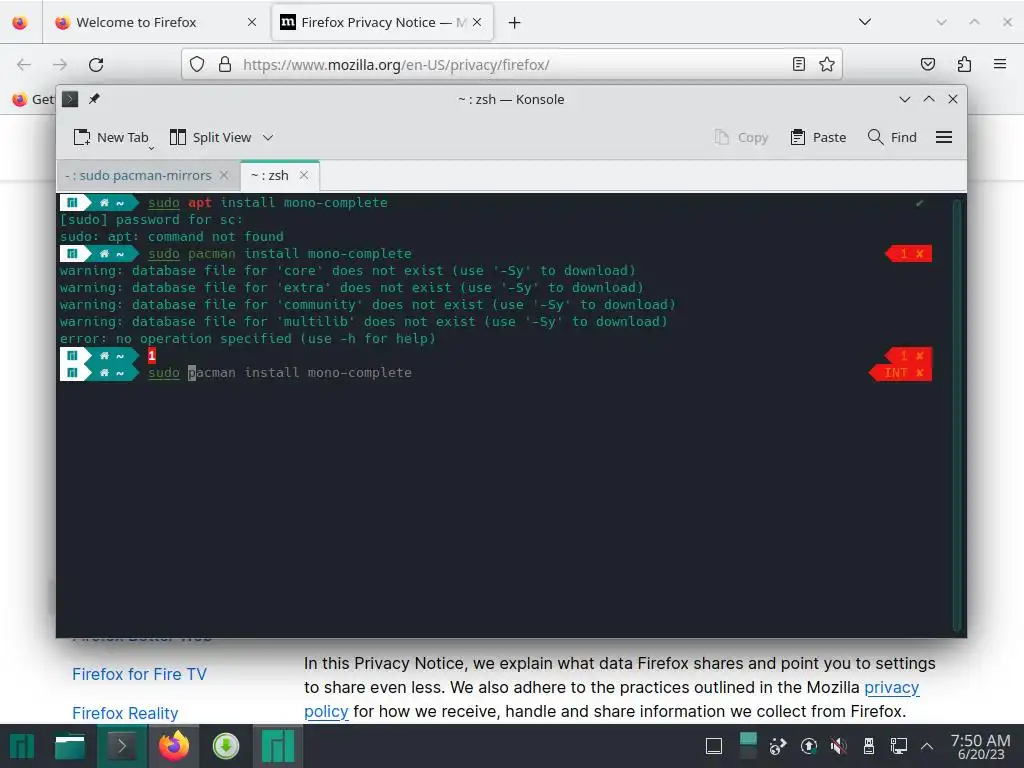The image size is (1024, 768).
Task: Close the Welcome to Firefox tab
Action: (251, 22)
